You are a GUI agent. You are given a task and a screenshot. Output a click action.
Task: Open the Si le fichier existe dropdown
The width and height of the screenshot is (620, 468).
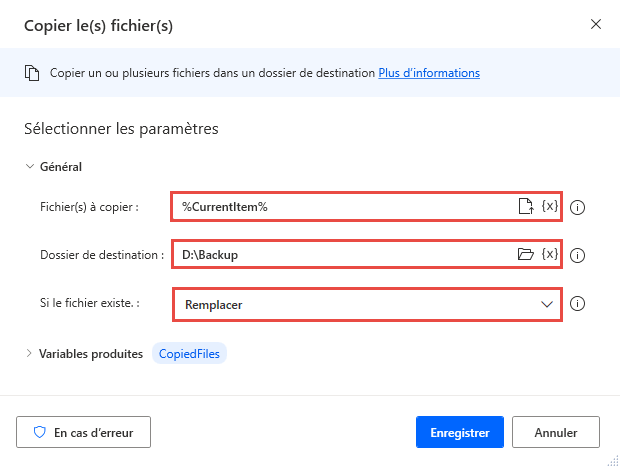pyautogui.click(x=366, y=304)
